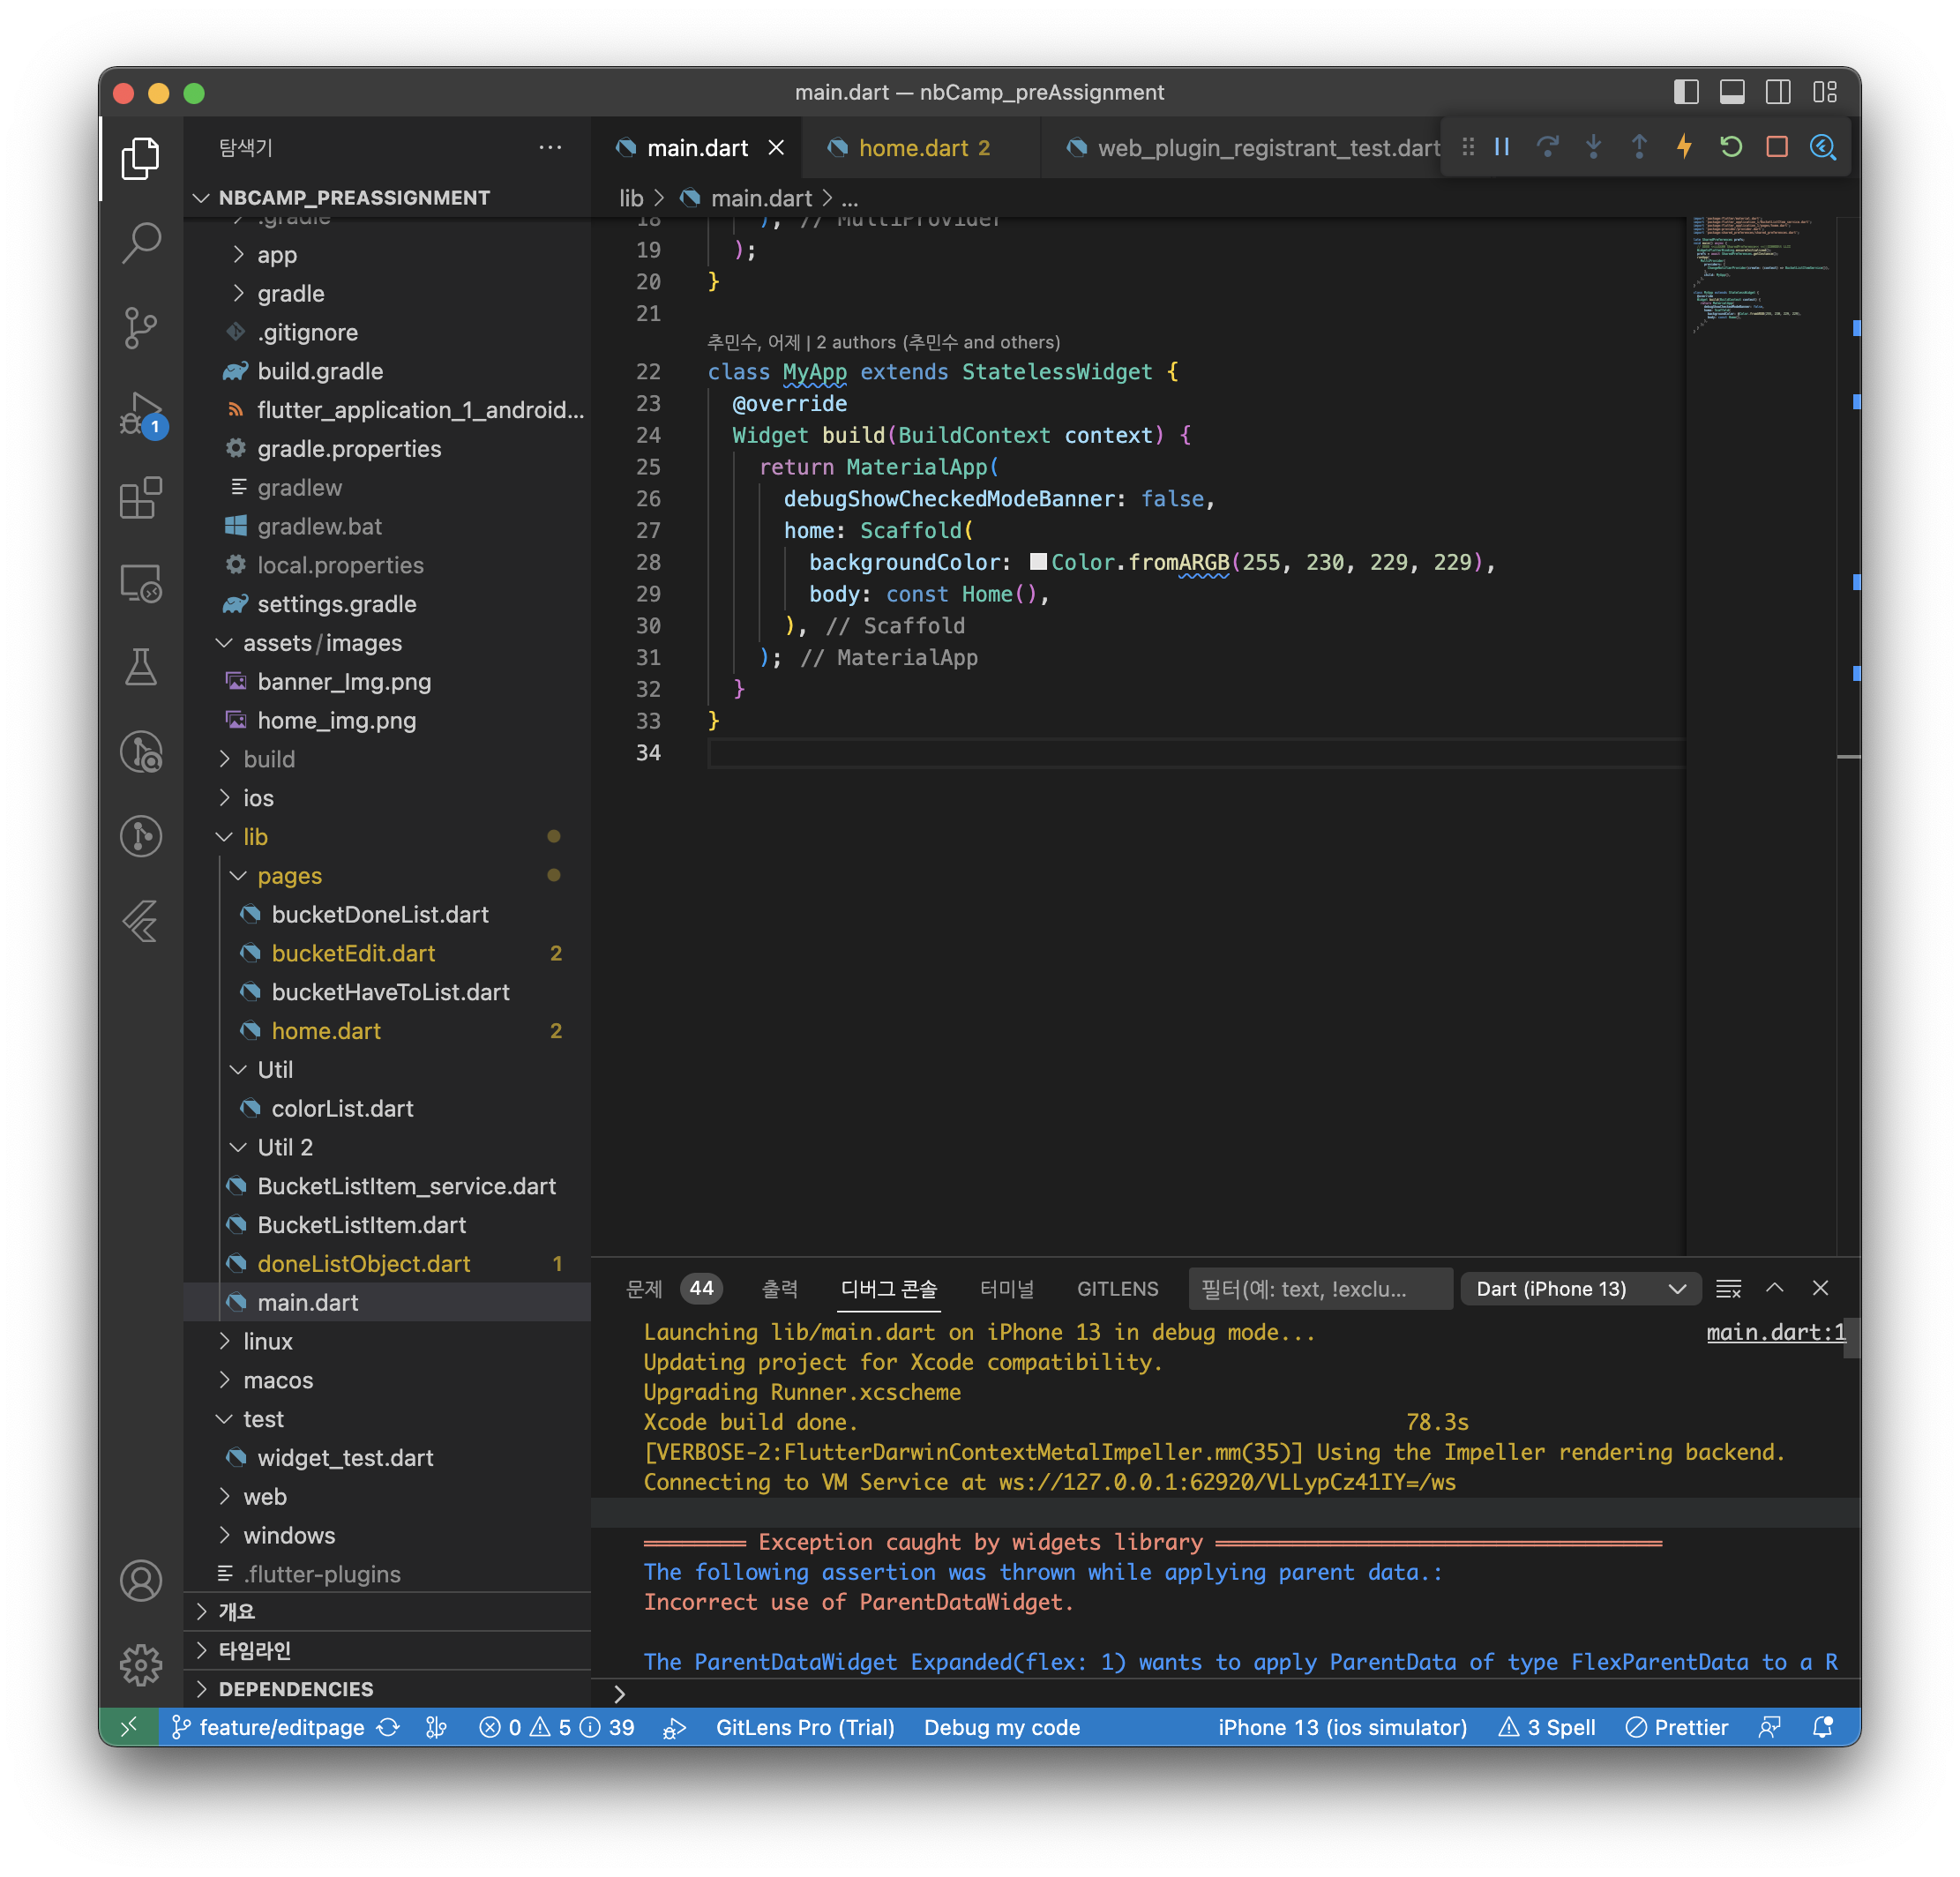Close the bottom panel

click(x=1821, y=1288)
